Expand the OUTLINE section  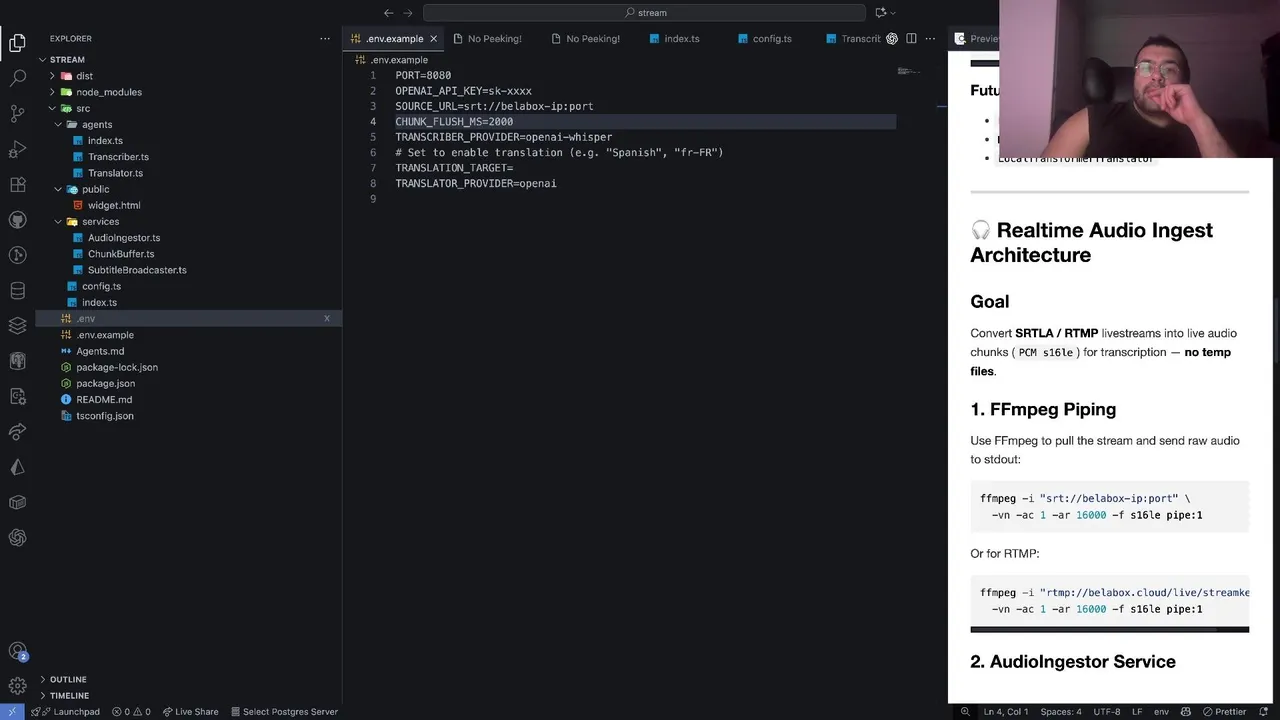pyautogui.click(x=68, y=679)
